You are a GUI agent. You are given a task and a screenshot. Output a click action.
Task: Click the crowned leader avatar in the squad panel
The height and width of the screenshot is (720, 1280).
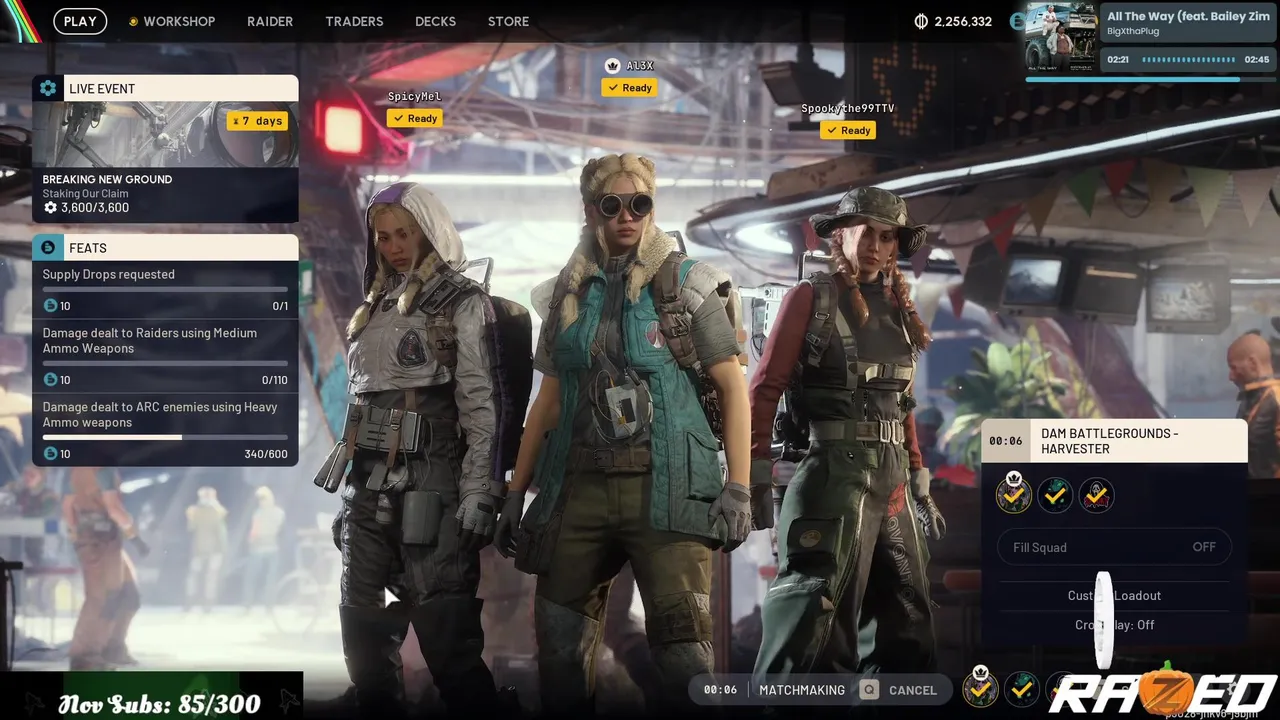click(x=1013, y=494)
